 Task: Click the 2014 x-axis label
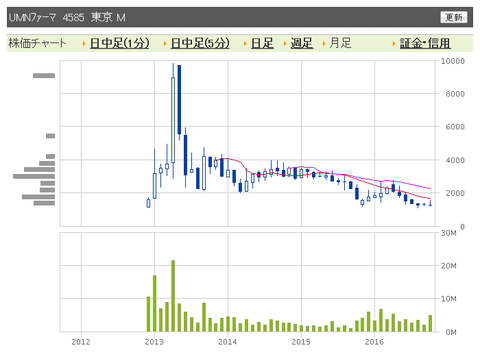[x=228, y=342]
